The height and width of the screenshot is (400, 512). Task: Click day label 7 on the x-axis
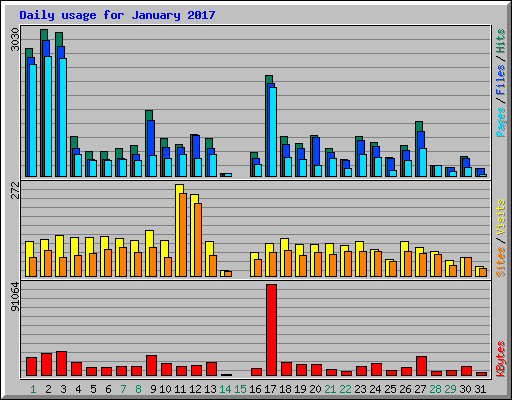point(123,389)
